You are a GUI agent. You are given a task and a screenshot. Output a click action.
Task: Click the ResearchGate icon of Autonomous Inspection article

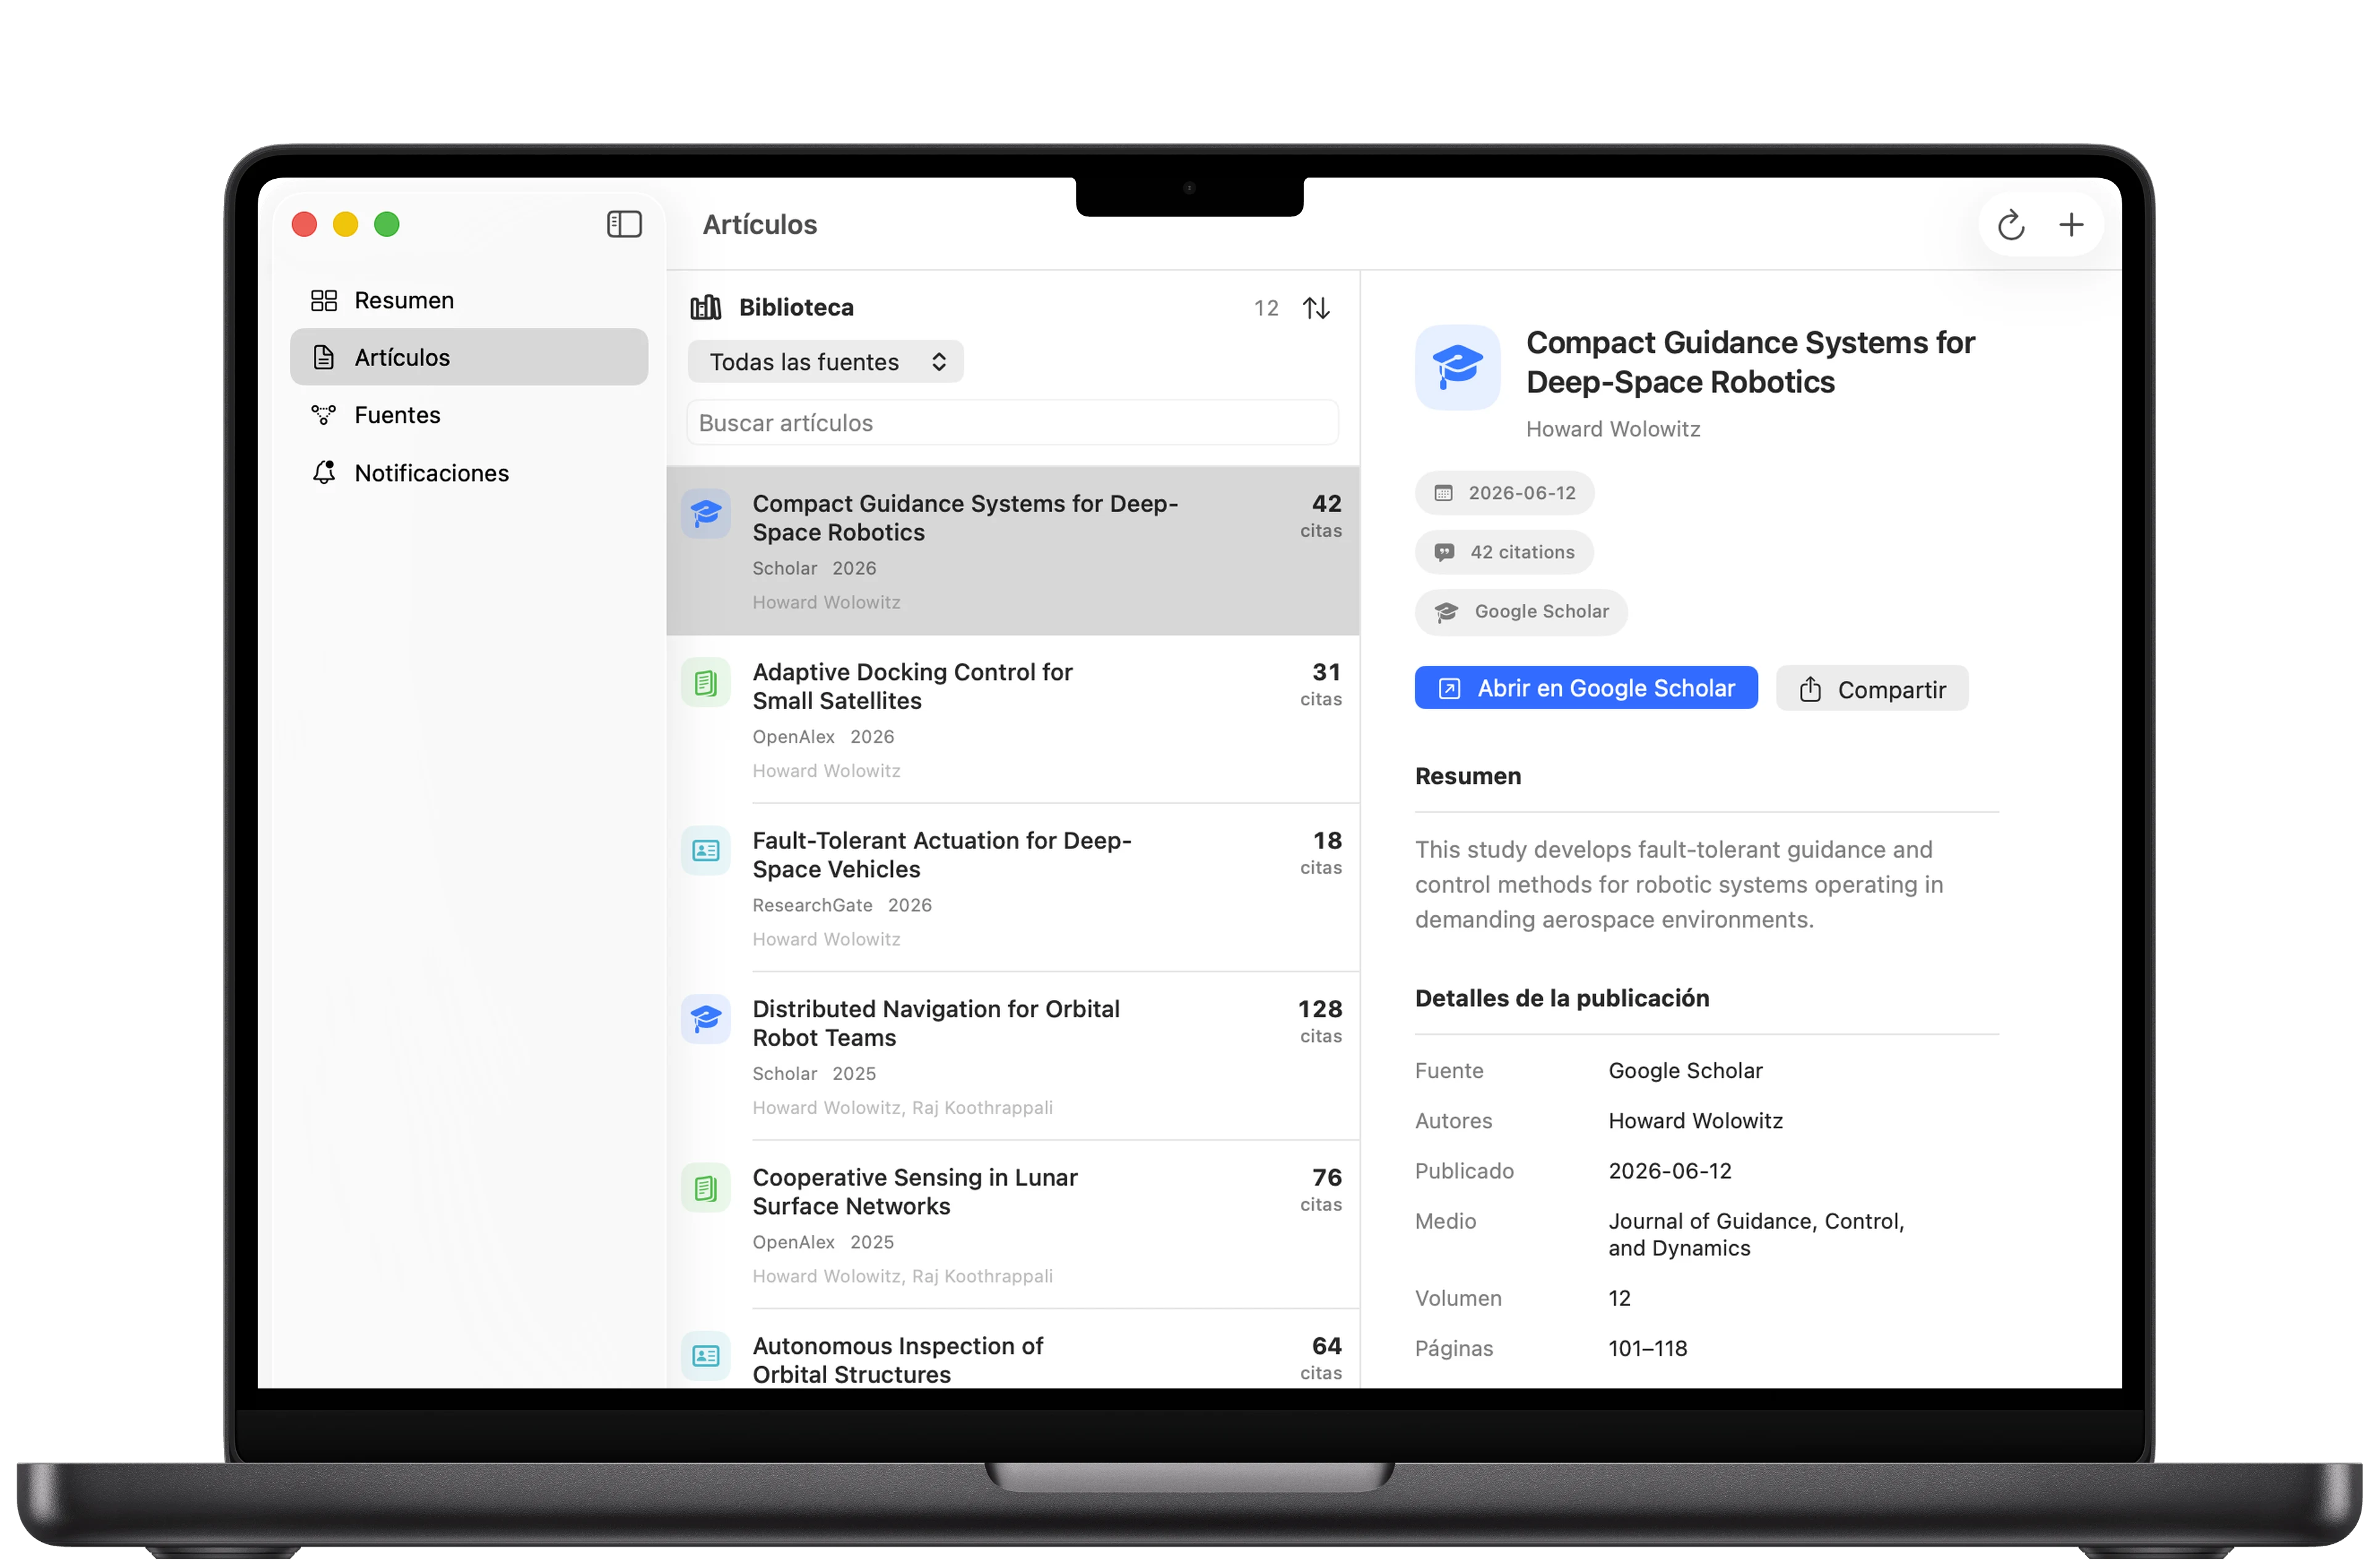[706, 1356]
